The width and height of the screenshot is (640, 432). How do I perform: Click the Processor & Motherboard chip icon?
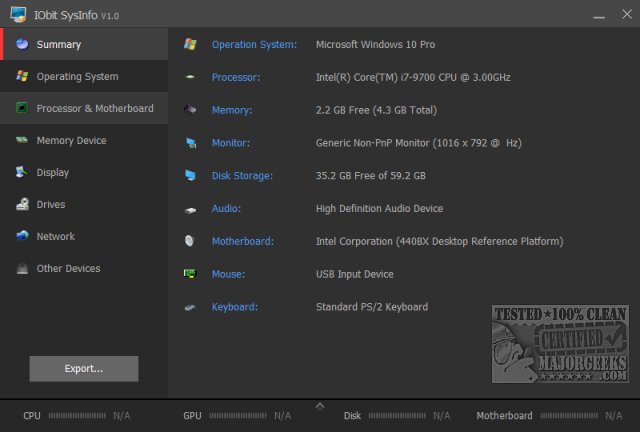click(x=21, y=108)
